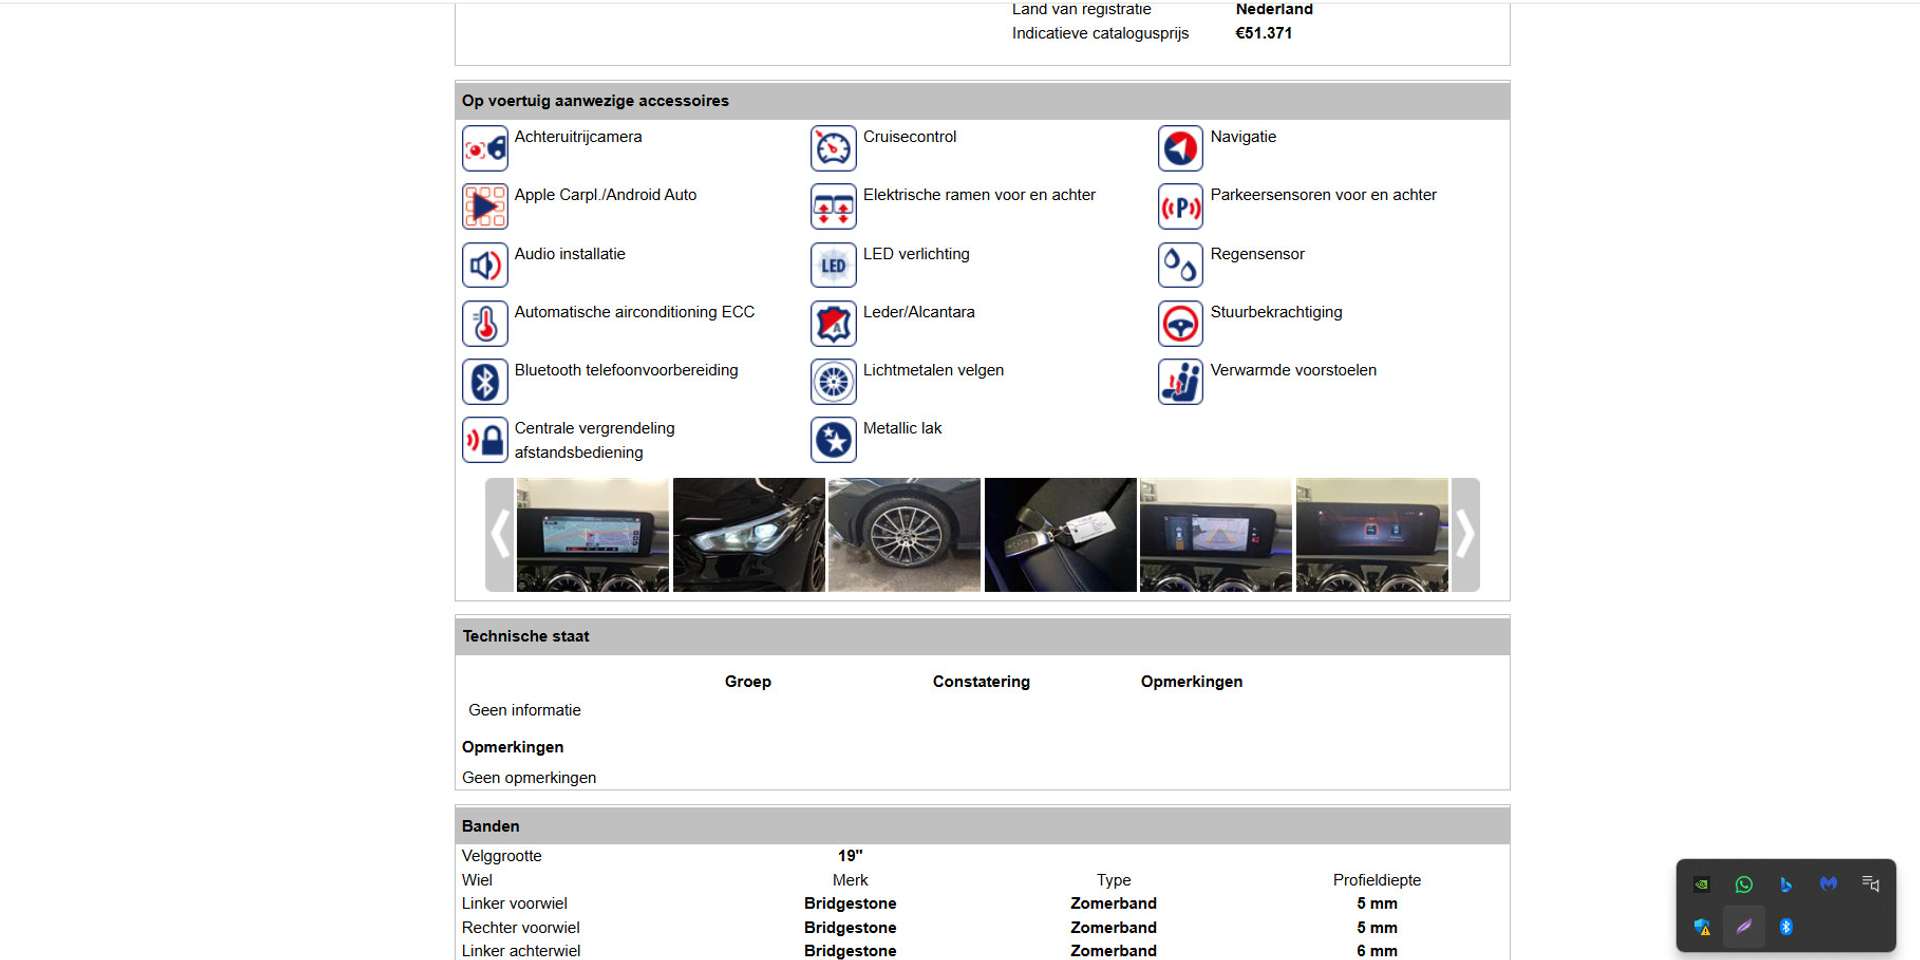The width and height of the screenshot is (1920, 960).
Task: Click the Centrale vergrendeling lock icon
Action: (x=485, y=440)
